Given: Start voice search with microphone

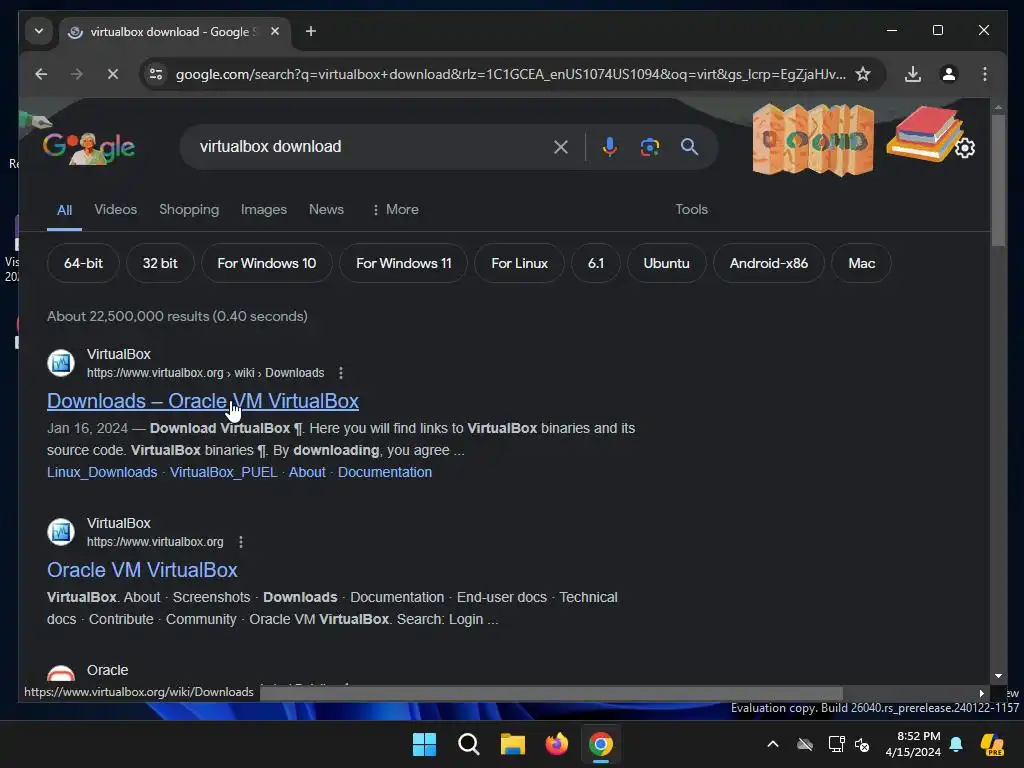Looking at the screenshot, I should coord(609,147).
